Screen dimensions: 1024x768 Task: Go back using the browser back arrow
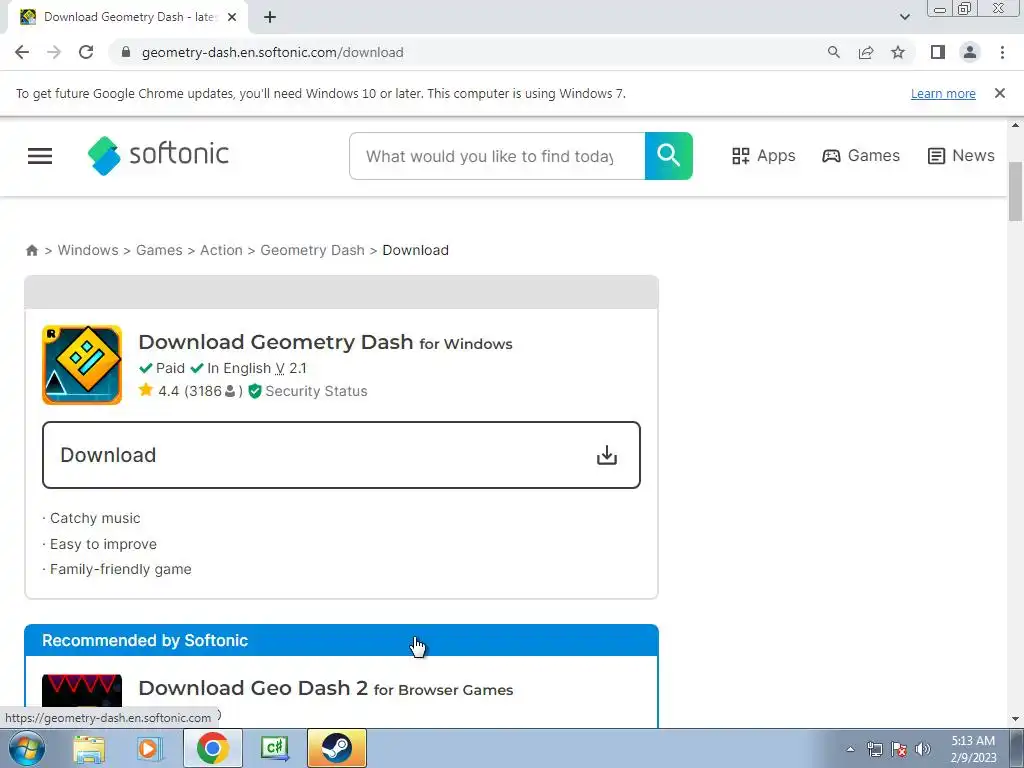pos(22,52)
